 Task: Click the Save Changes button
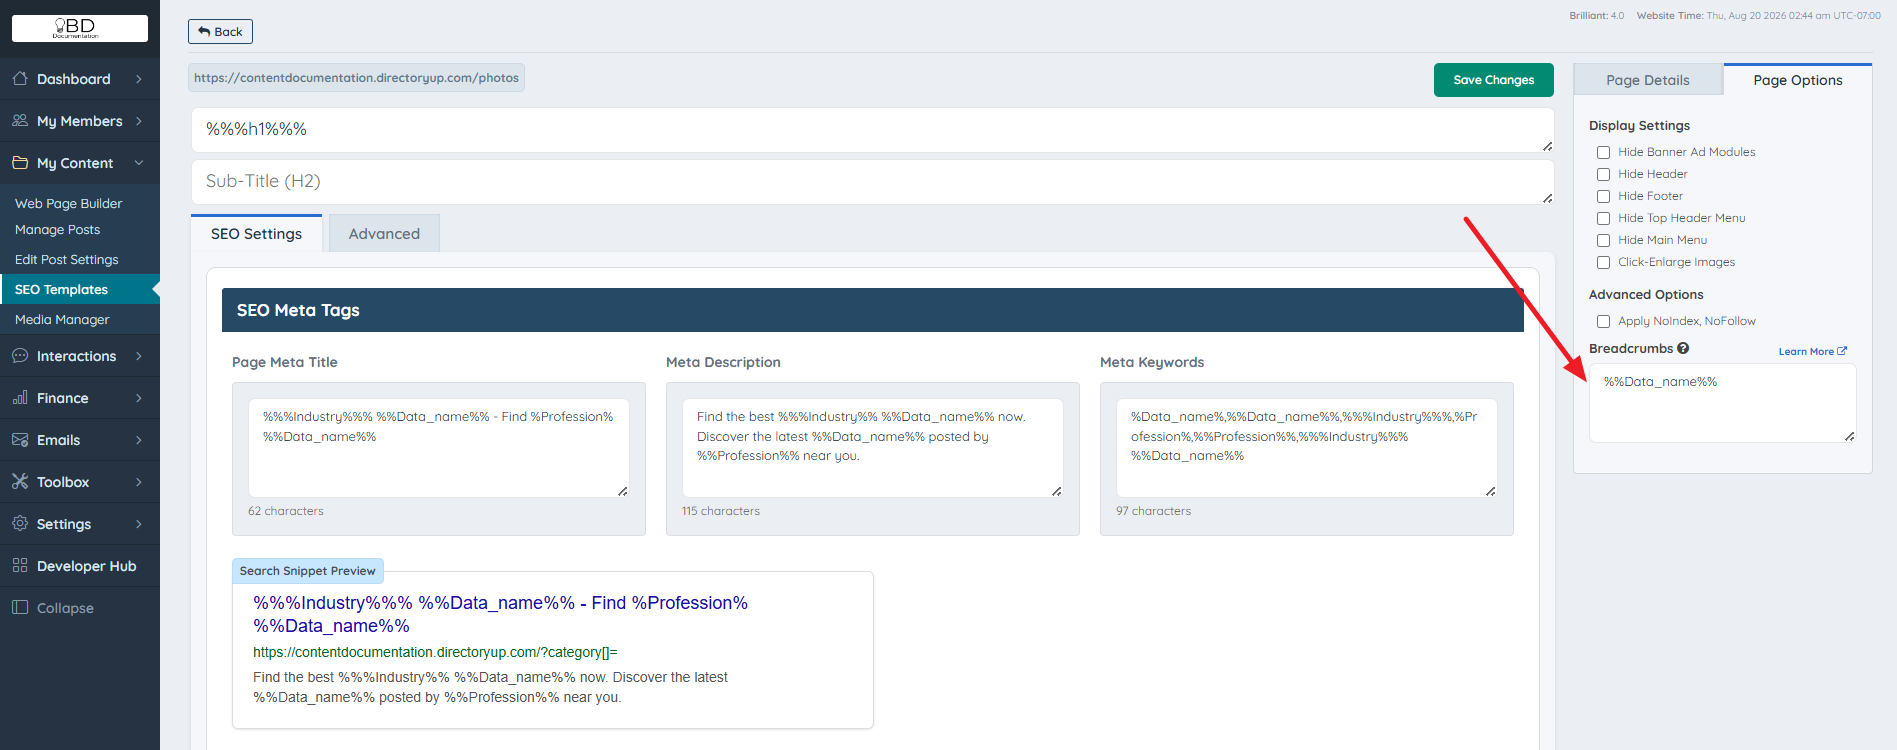1494,80
